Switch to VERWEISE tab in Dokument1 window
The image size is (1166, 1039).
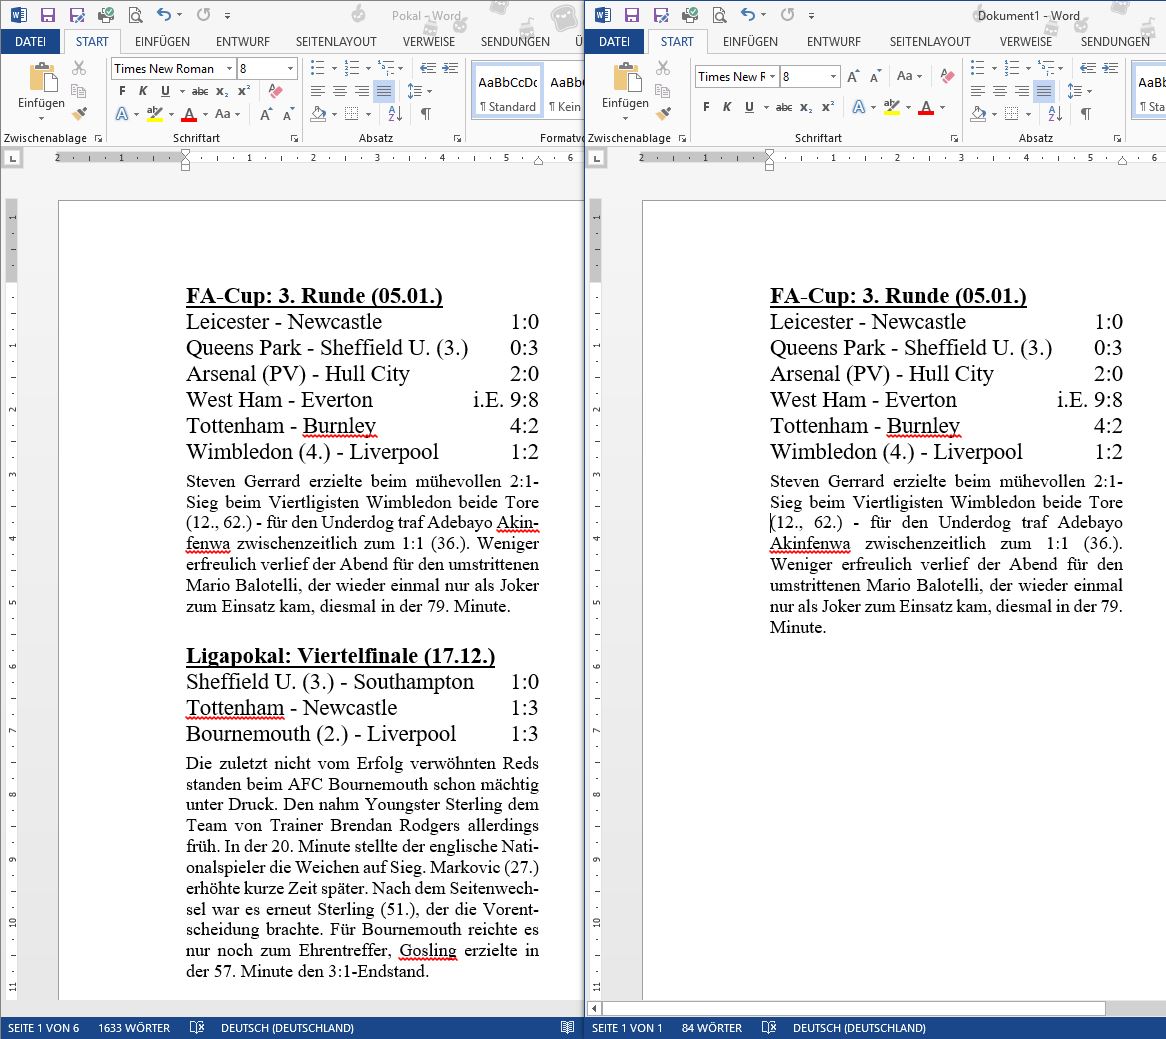tap(1025, 42)
